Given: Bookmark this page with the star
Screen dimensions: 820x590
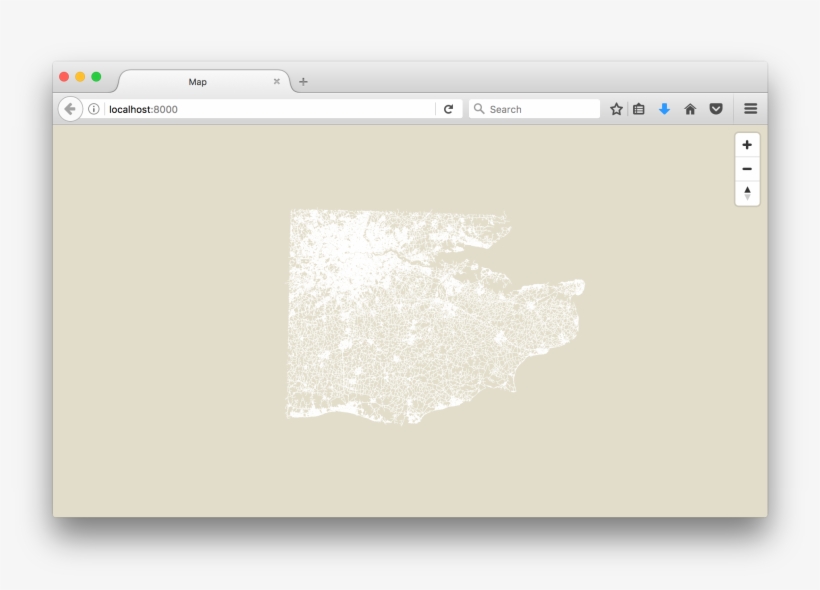Looking at the screenshot, I should click(x=614, y=108).
